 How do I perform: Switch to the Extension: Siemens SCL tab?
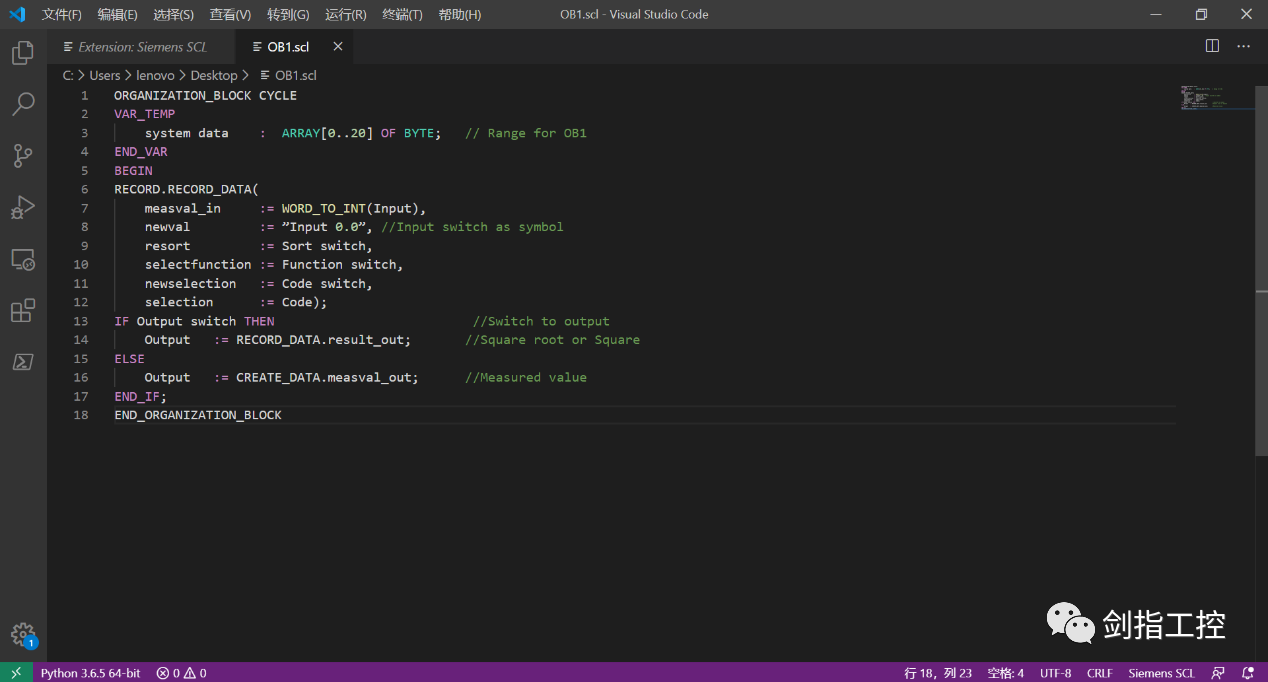141,47
